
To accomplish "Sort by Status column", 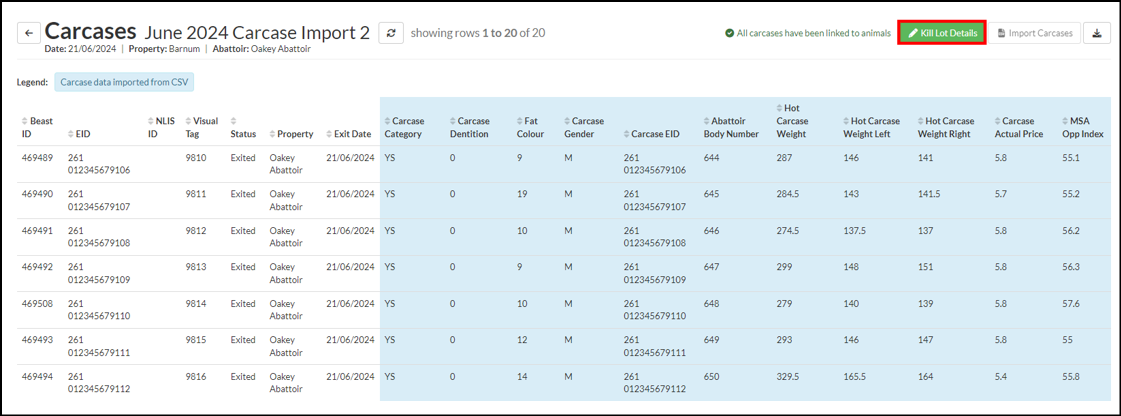I will pos(243,127).
